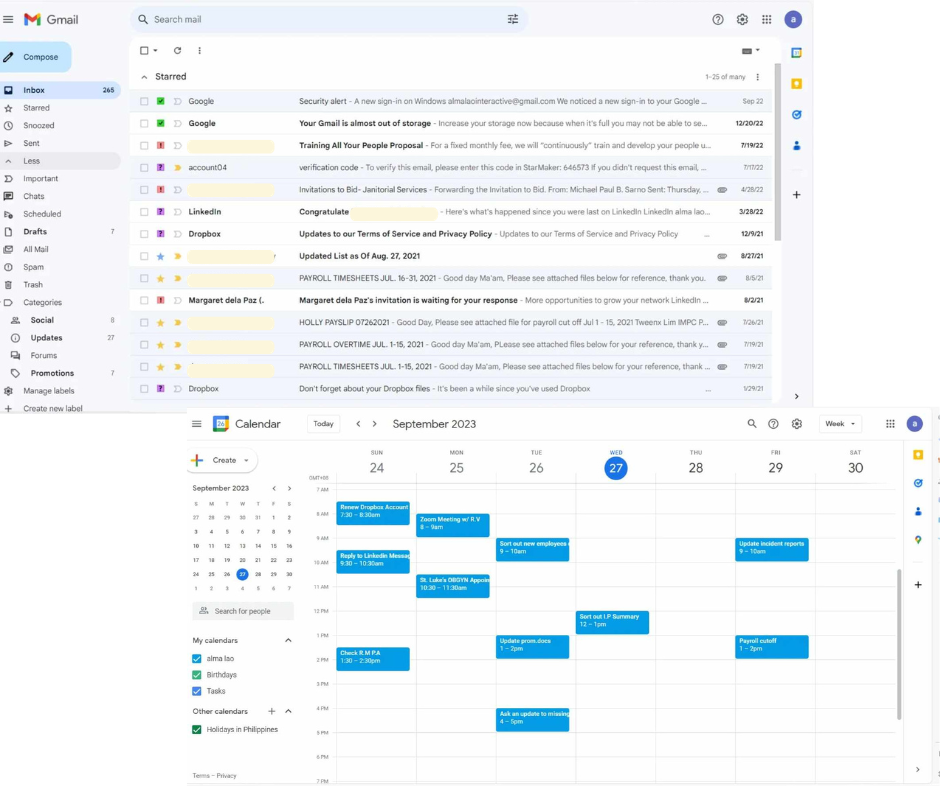The height and width of the screenshot is (788, 940).
Task: Open Calendar settings gear icon
Action: [797, 424]
